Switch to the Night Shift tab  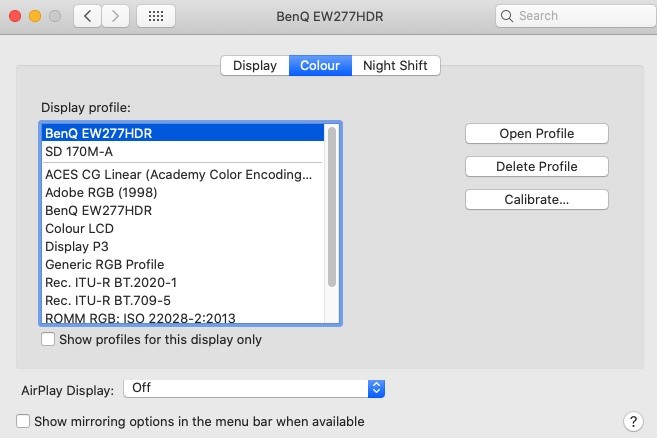click(x=395, y=66)
